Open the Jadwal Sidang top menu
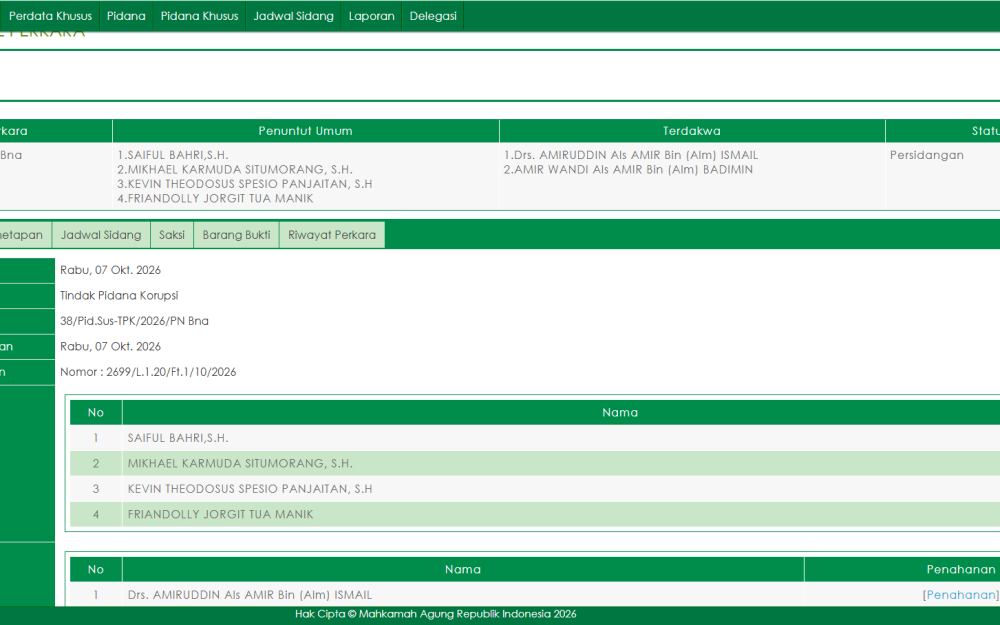The width and height of the screenshot is (1000, 625). click(293, 16)
